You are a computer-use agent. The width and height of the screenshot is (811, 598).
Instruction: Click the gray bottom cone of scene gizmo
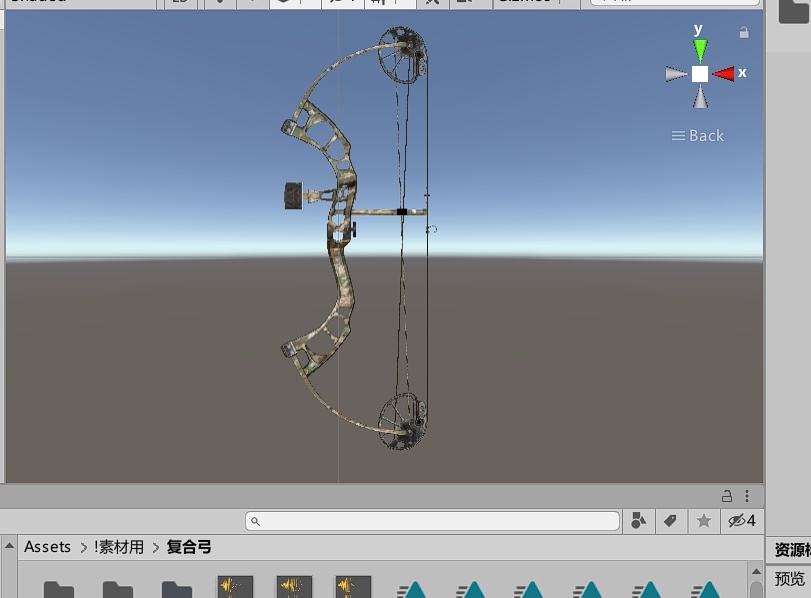[700, 97]
